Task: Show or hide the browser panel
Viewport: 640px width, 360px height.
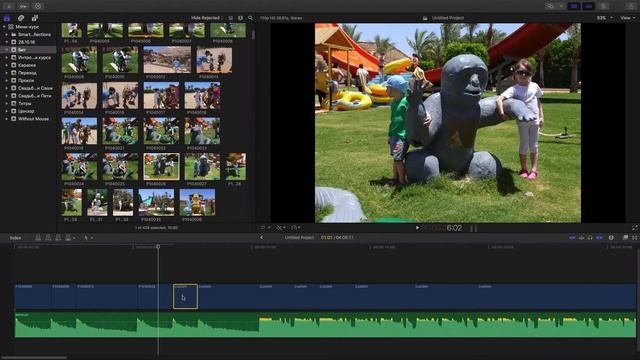Action: (574, 6)
